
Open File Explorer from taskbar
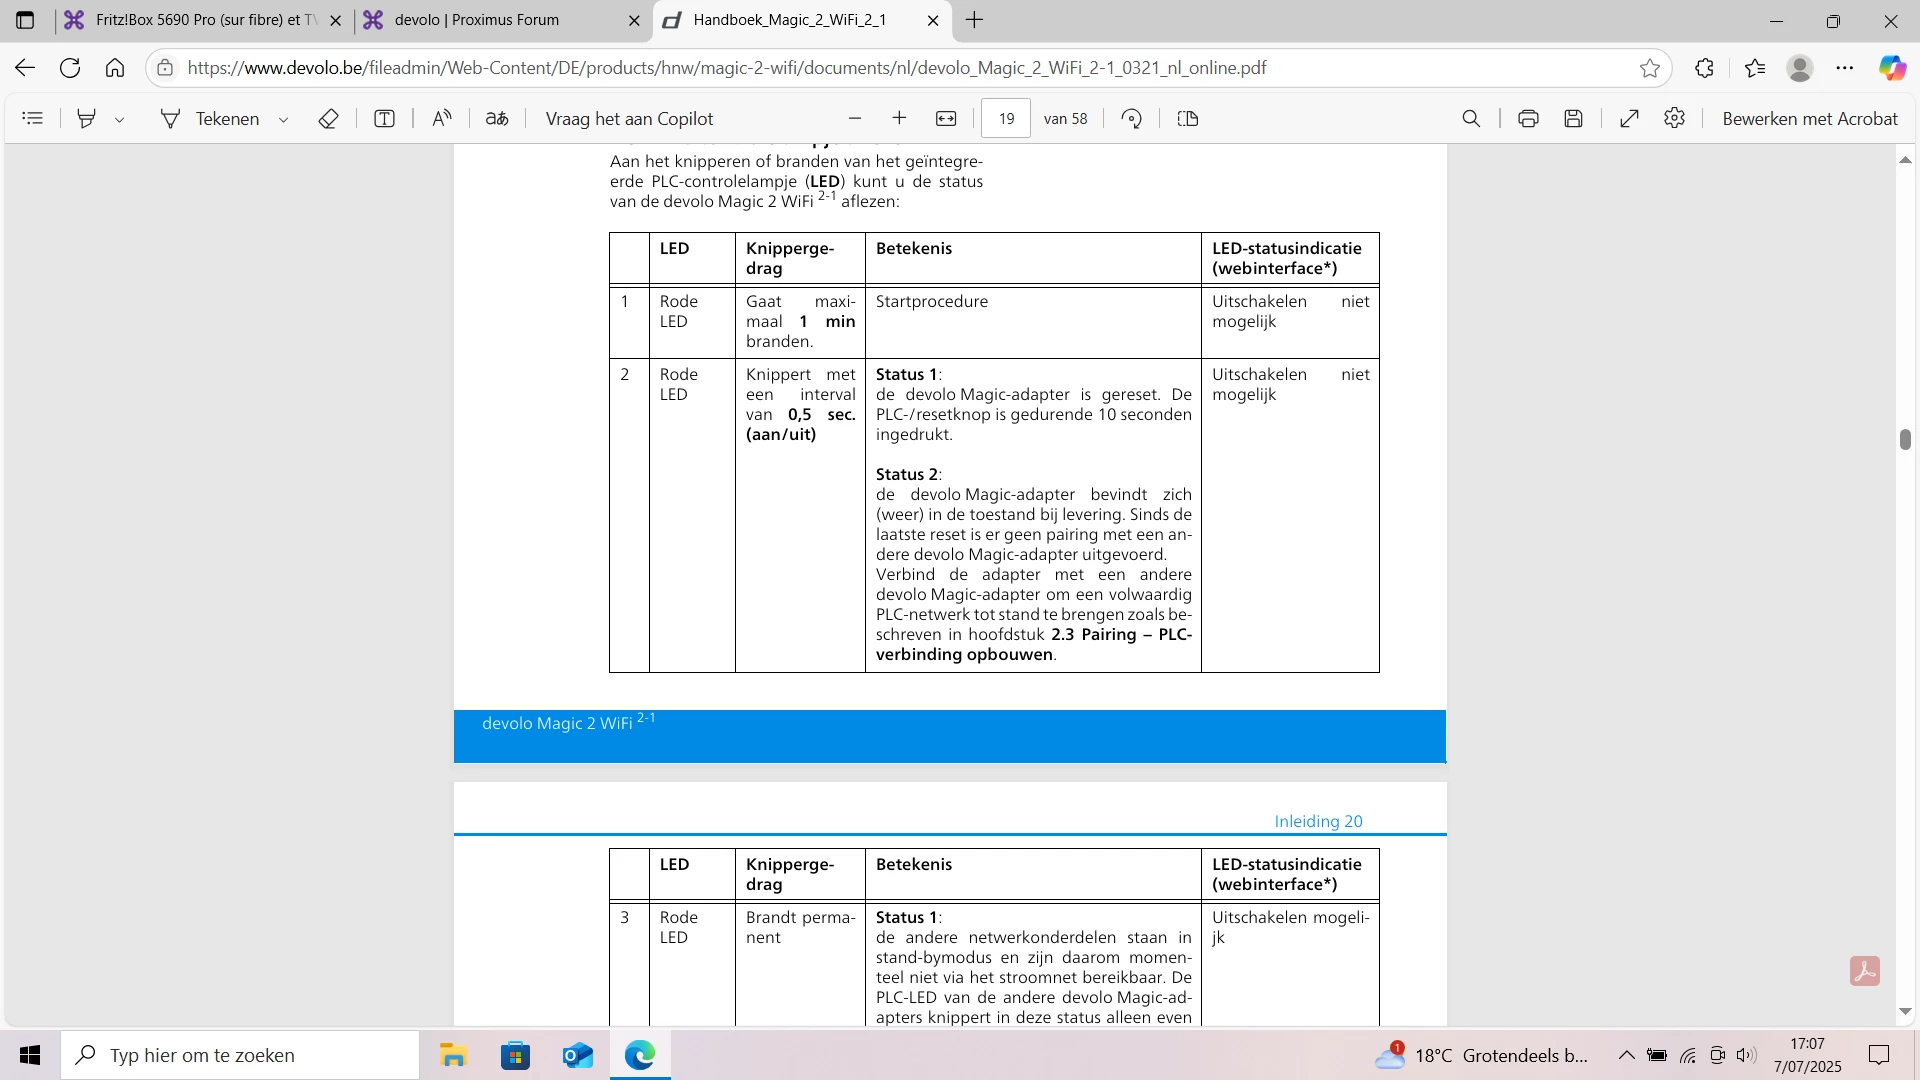[453, 1055]
